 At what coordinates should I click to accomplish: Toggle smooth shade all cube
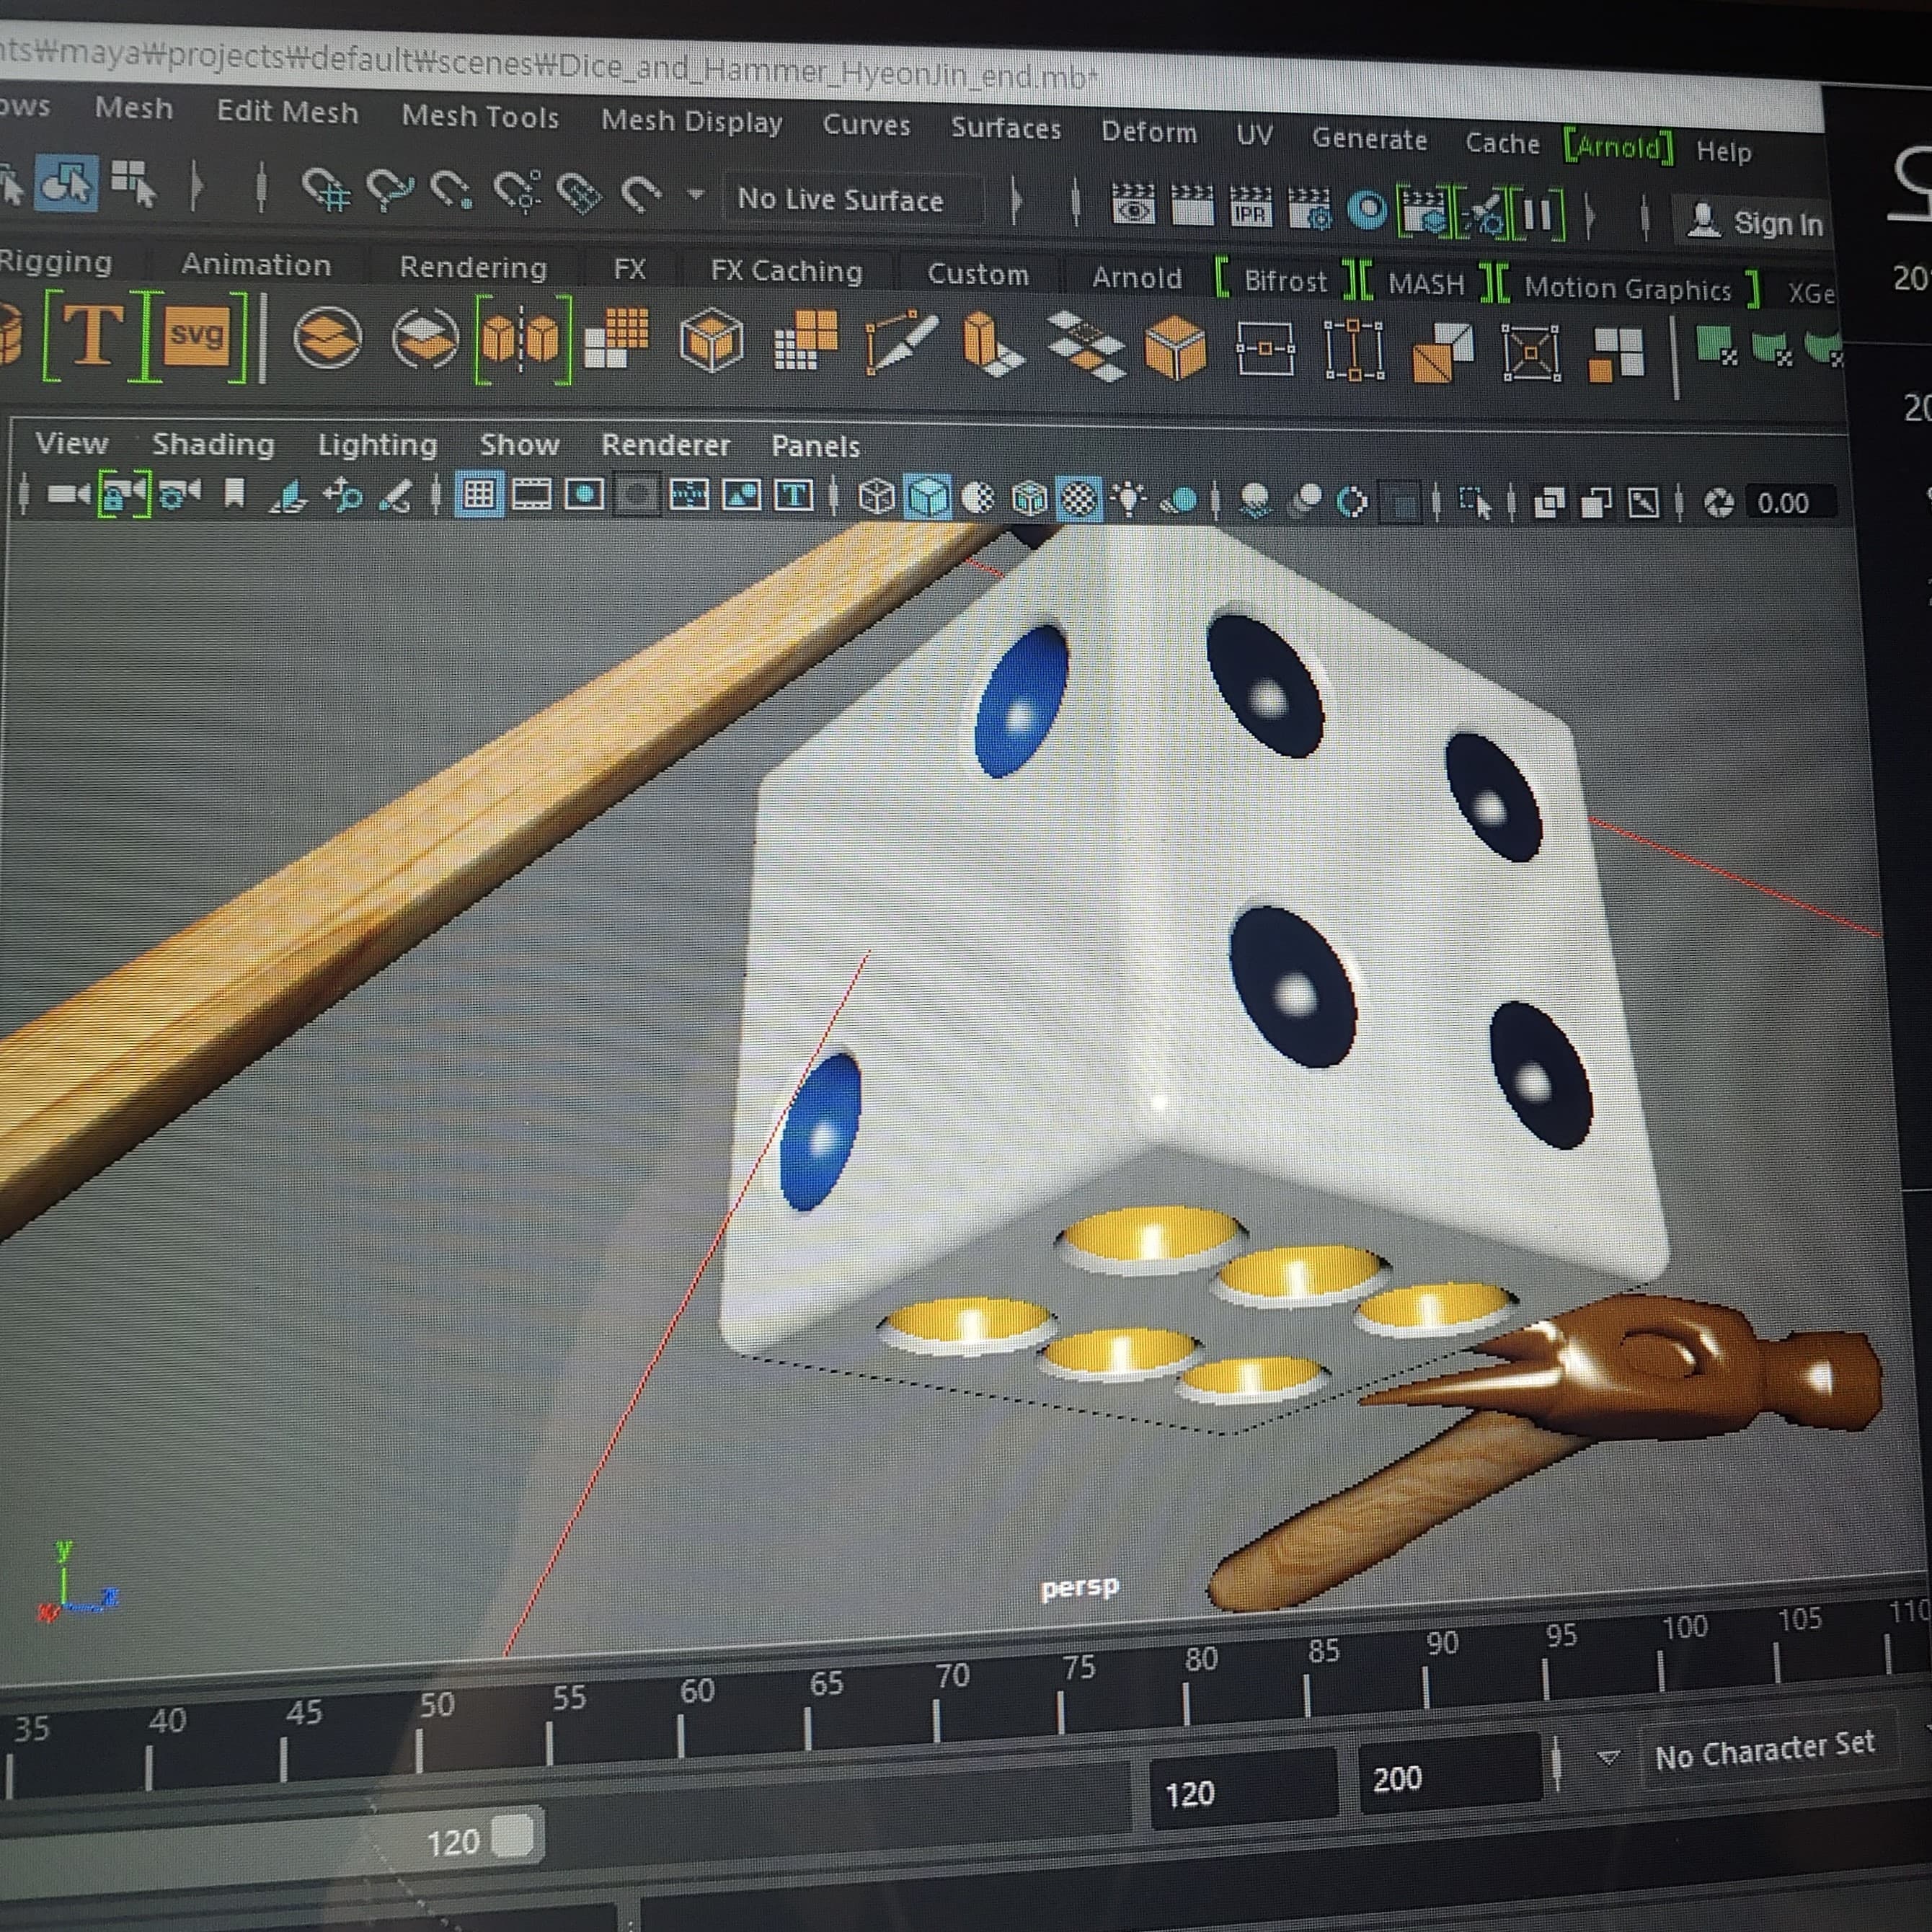click(x=929, y=498)
